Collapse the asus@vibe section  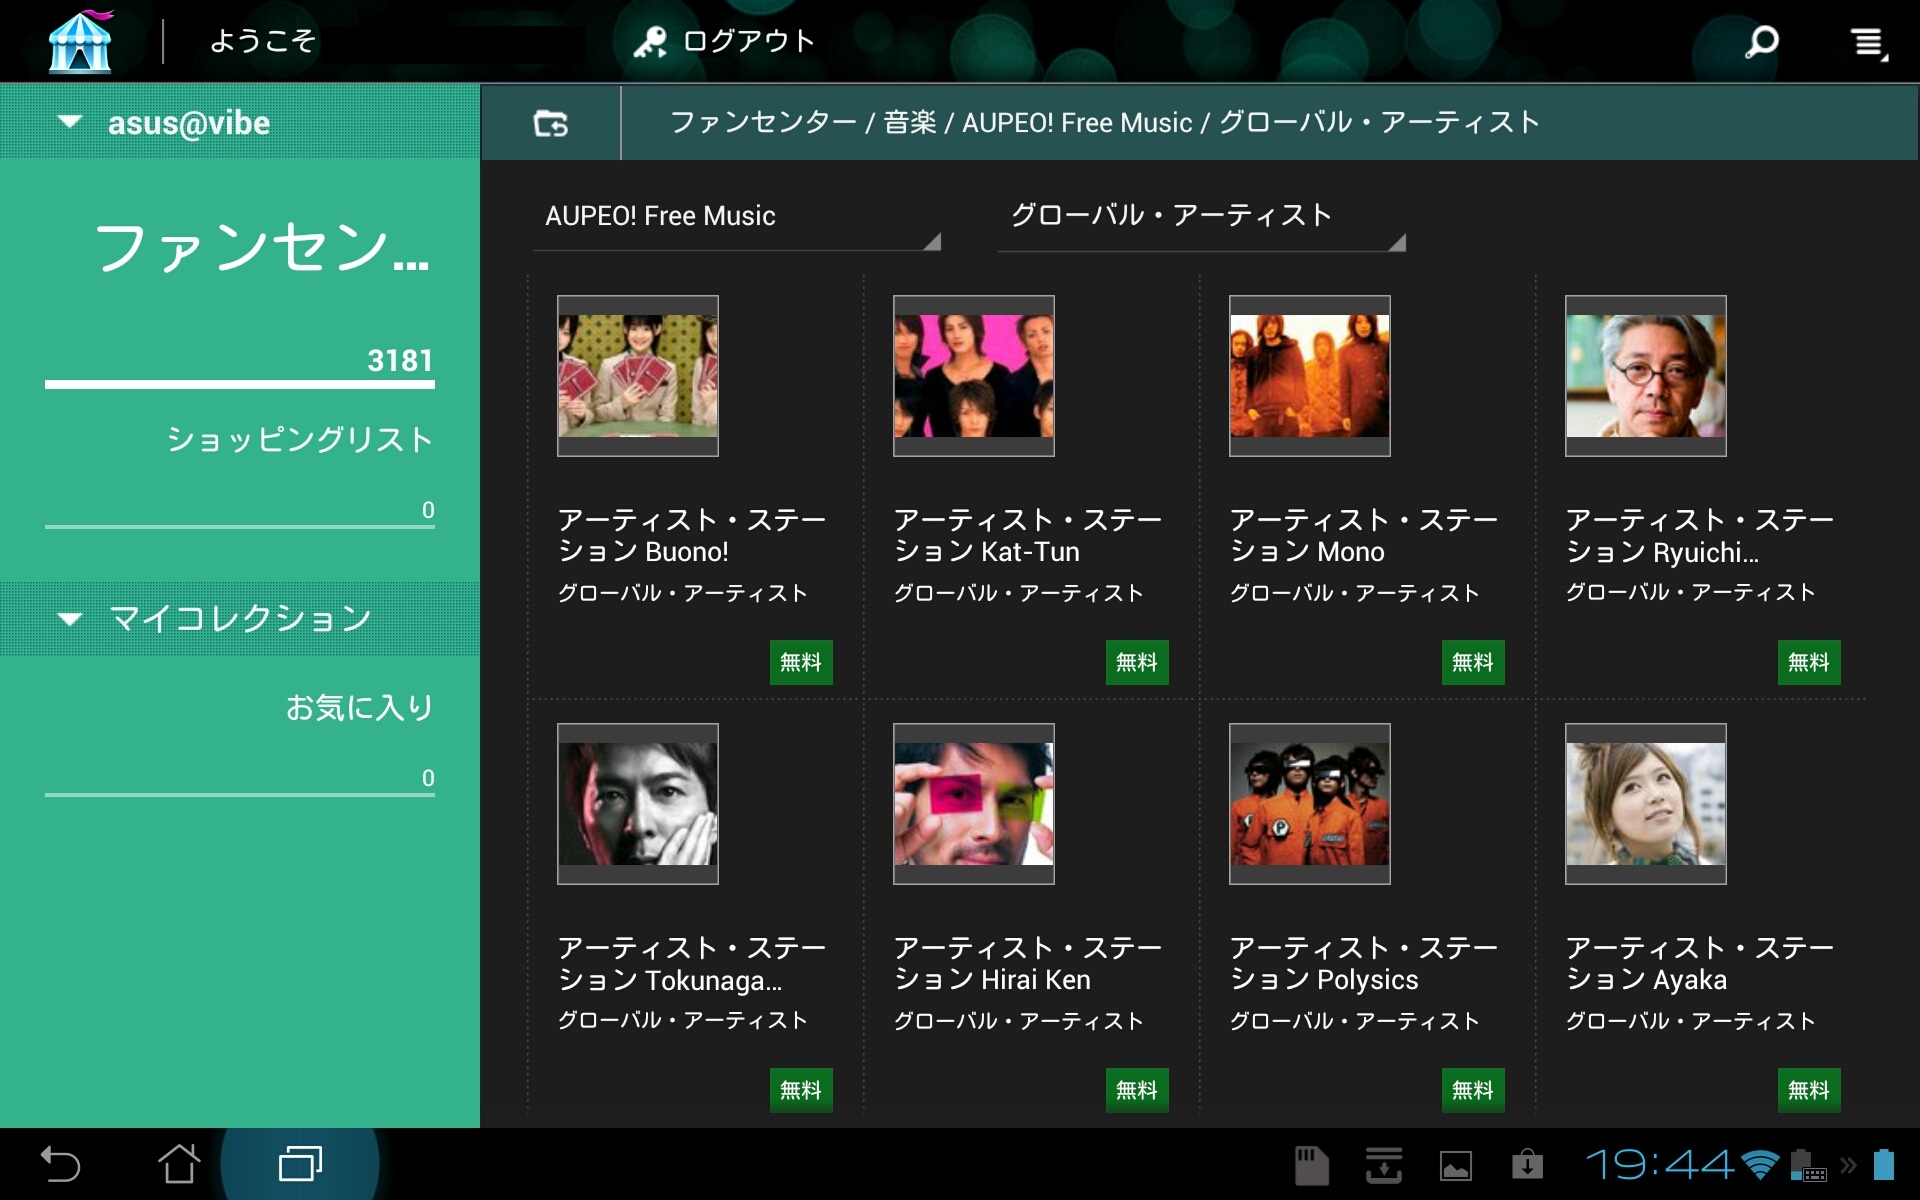[70, 122]
